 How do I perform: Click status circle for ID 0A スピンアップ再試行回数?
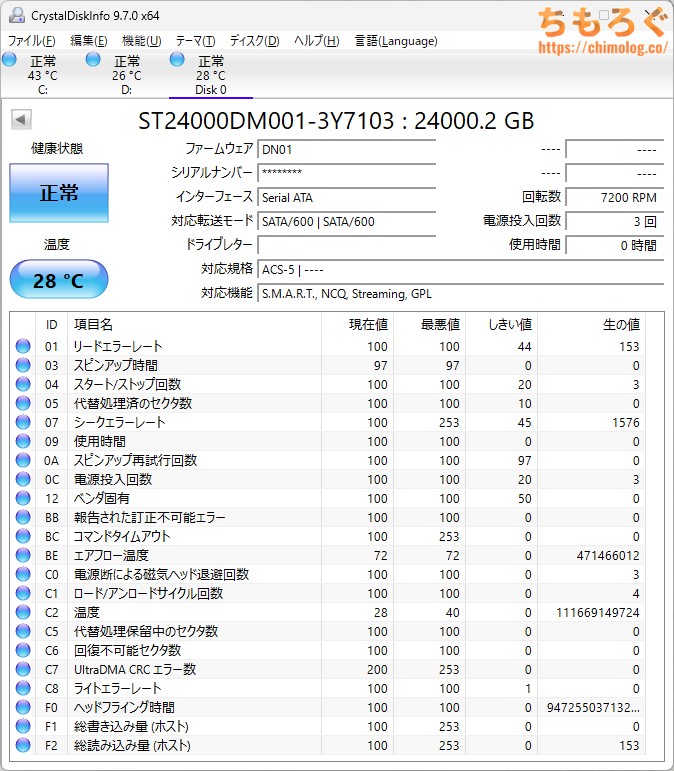click(x=23, y=460)
